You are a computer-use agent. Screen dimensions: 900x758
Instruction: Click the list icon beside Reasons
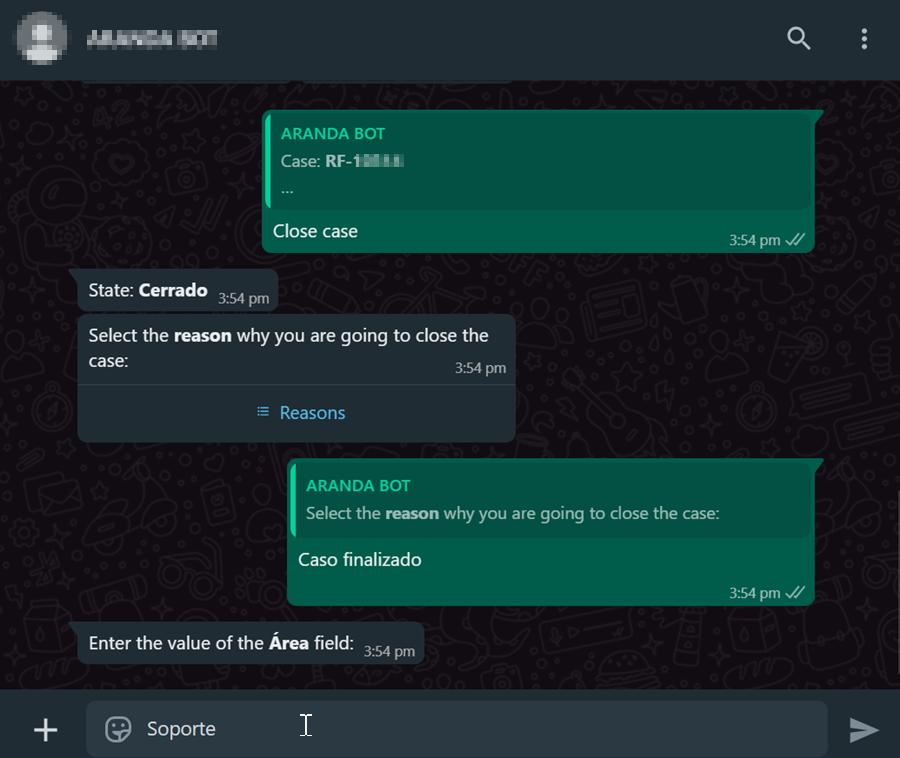263,411
